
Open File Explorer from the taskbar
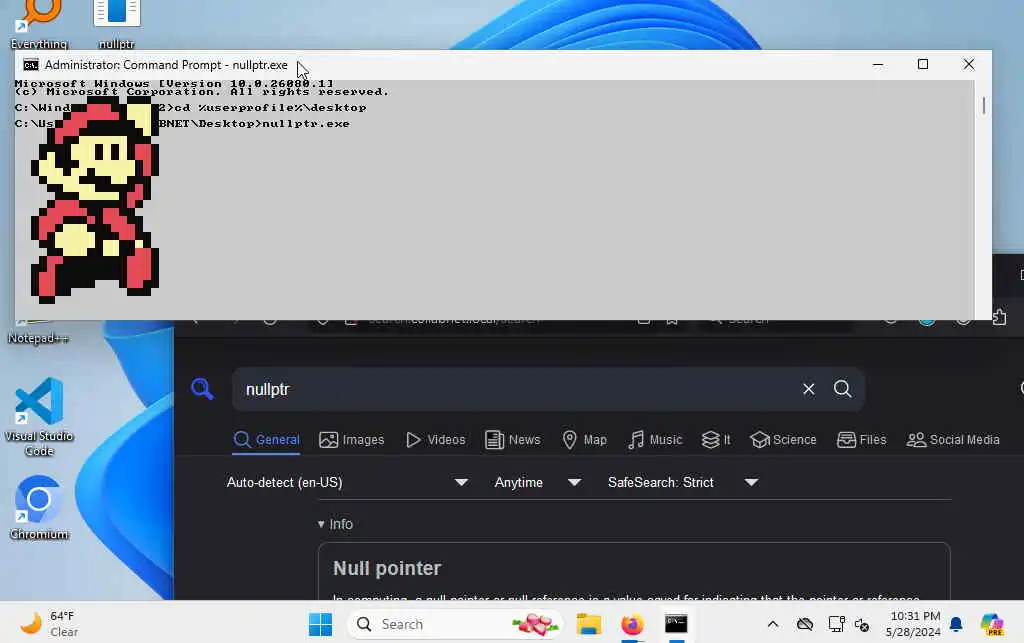[x=588, y=625]
